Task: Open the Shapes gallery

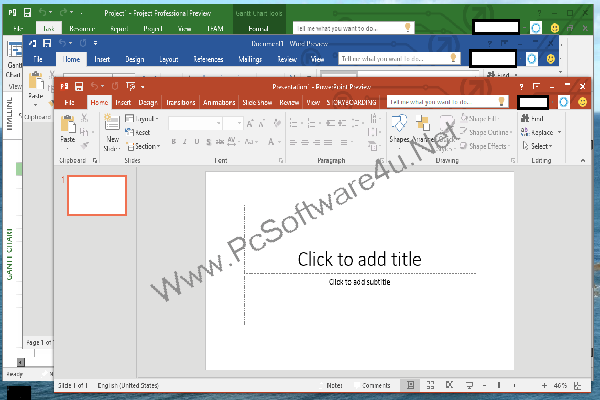Action: pos(399,129)
